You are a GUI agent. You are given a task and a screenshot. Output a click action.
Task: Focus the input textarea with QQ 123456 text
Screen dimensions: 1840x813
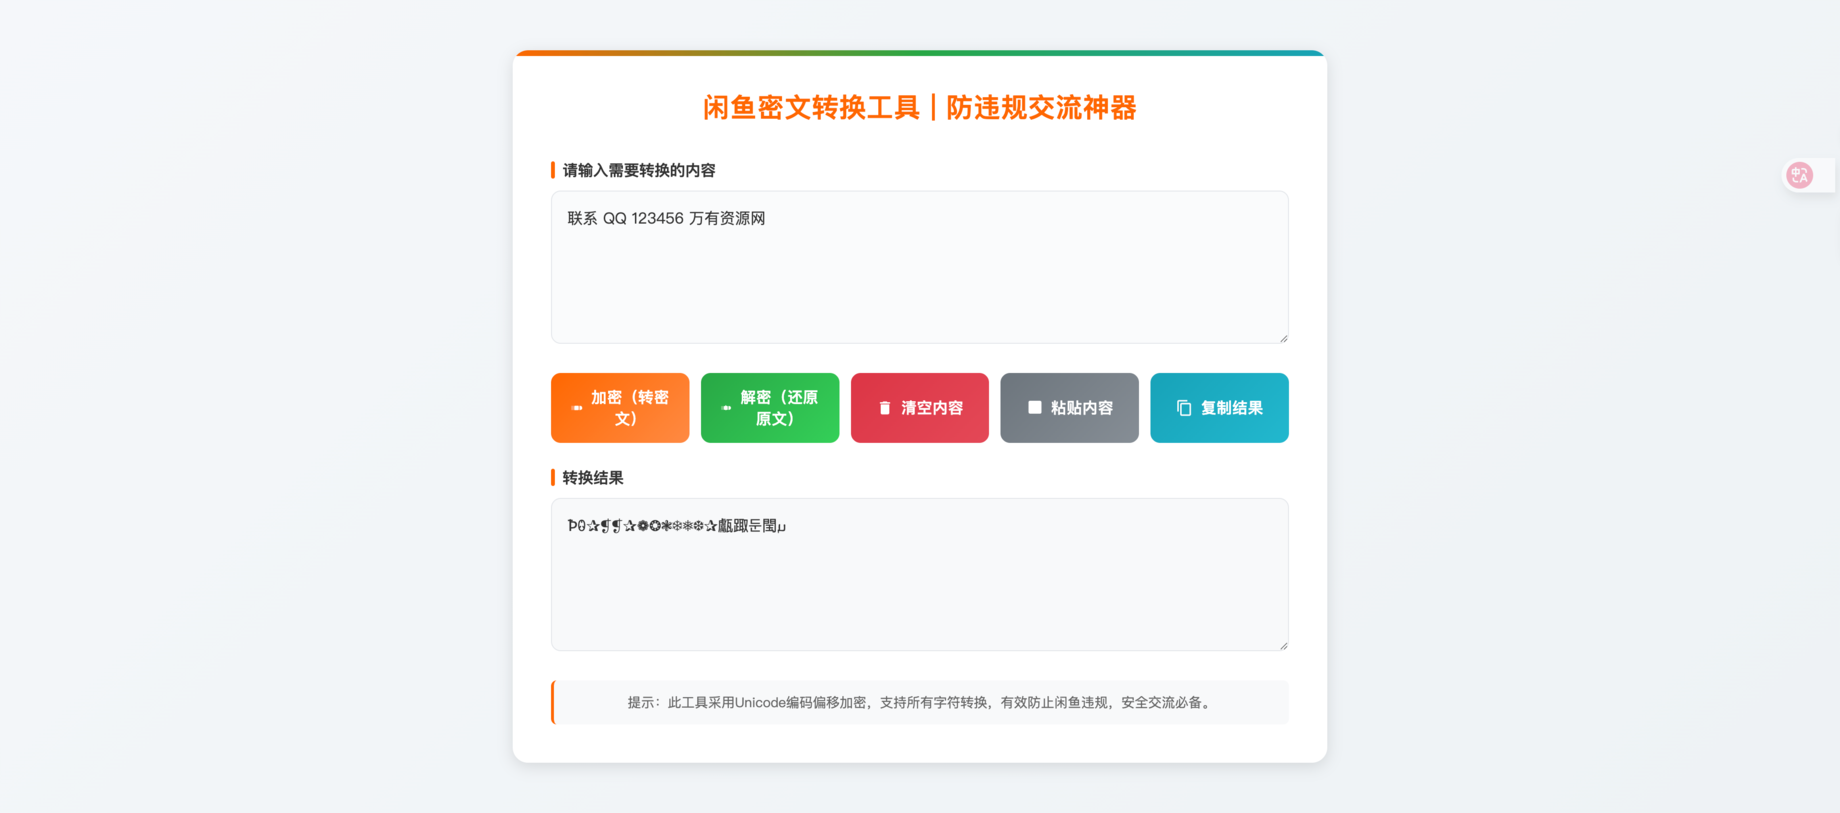pos(920,267)
